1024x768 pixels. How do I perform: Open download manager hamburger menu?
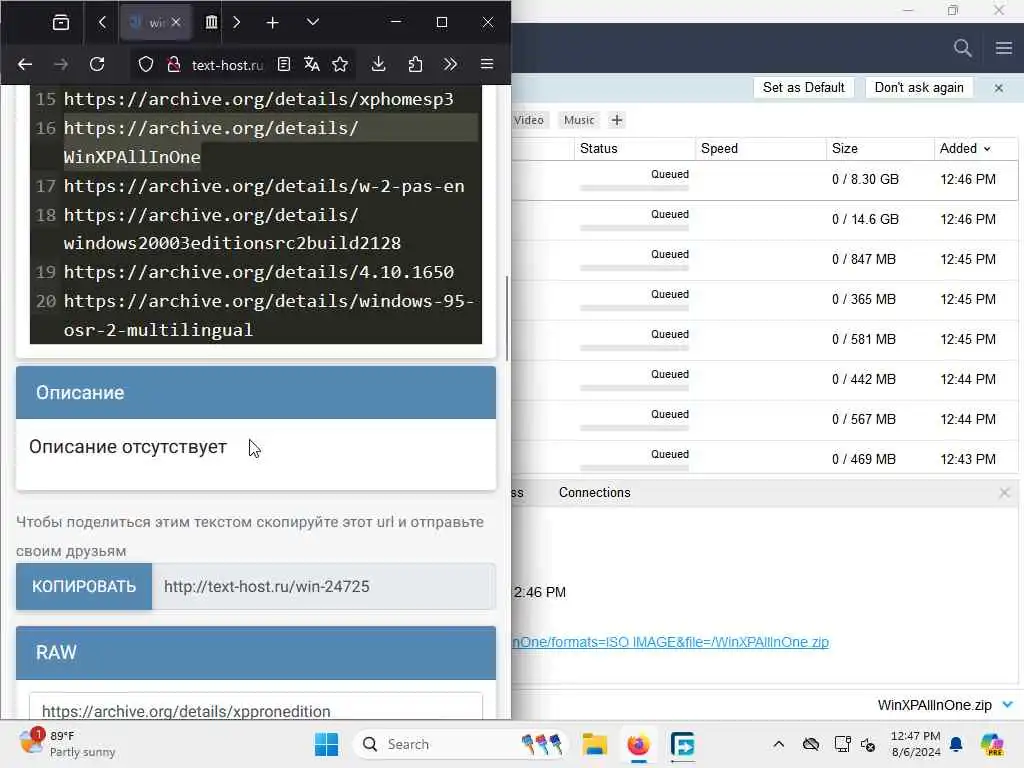tap(1004, 48)
